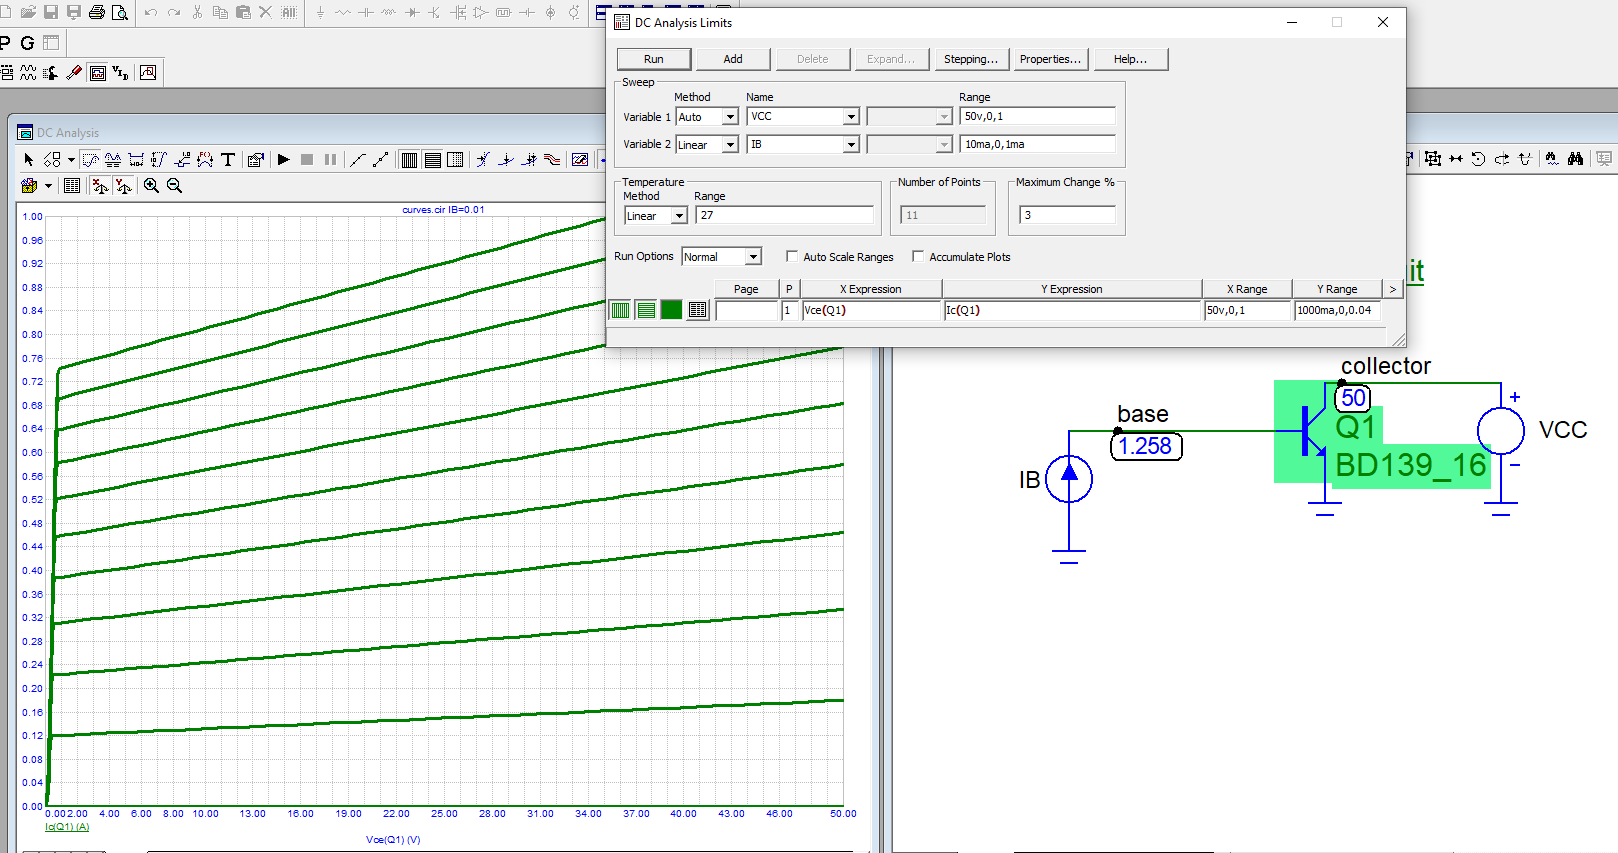Open Variable 2 Name IB dropdown
Screen dimensions: 1618x853
click(x=851, y=145)
